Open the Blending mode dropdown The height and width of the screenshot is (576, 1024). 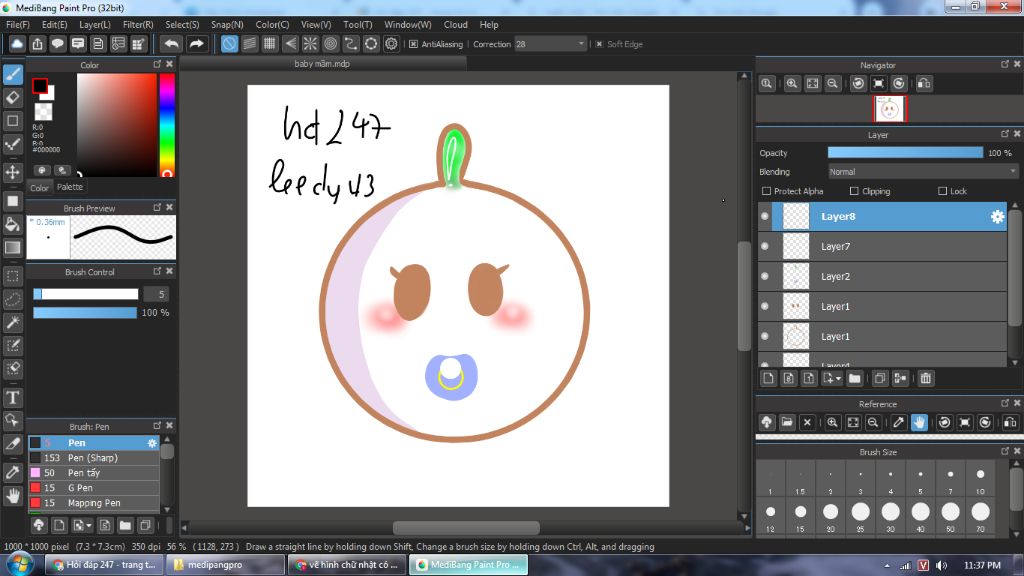[x=922, y=172]
